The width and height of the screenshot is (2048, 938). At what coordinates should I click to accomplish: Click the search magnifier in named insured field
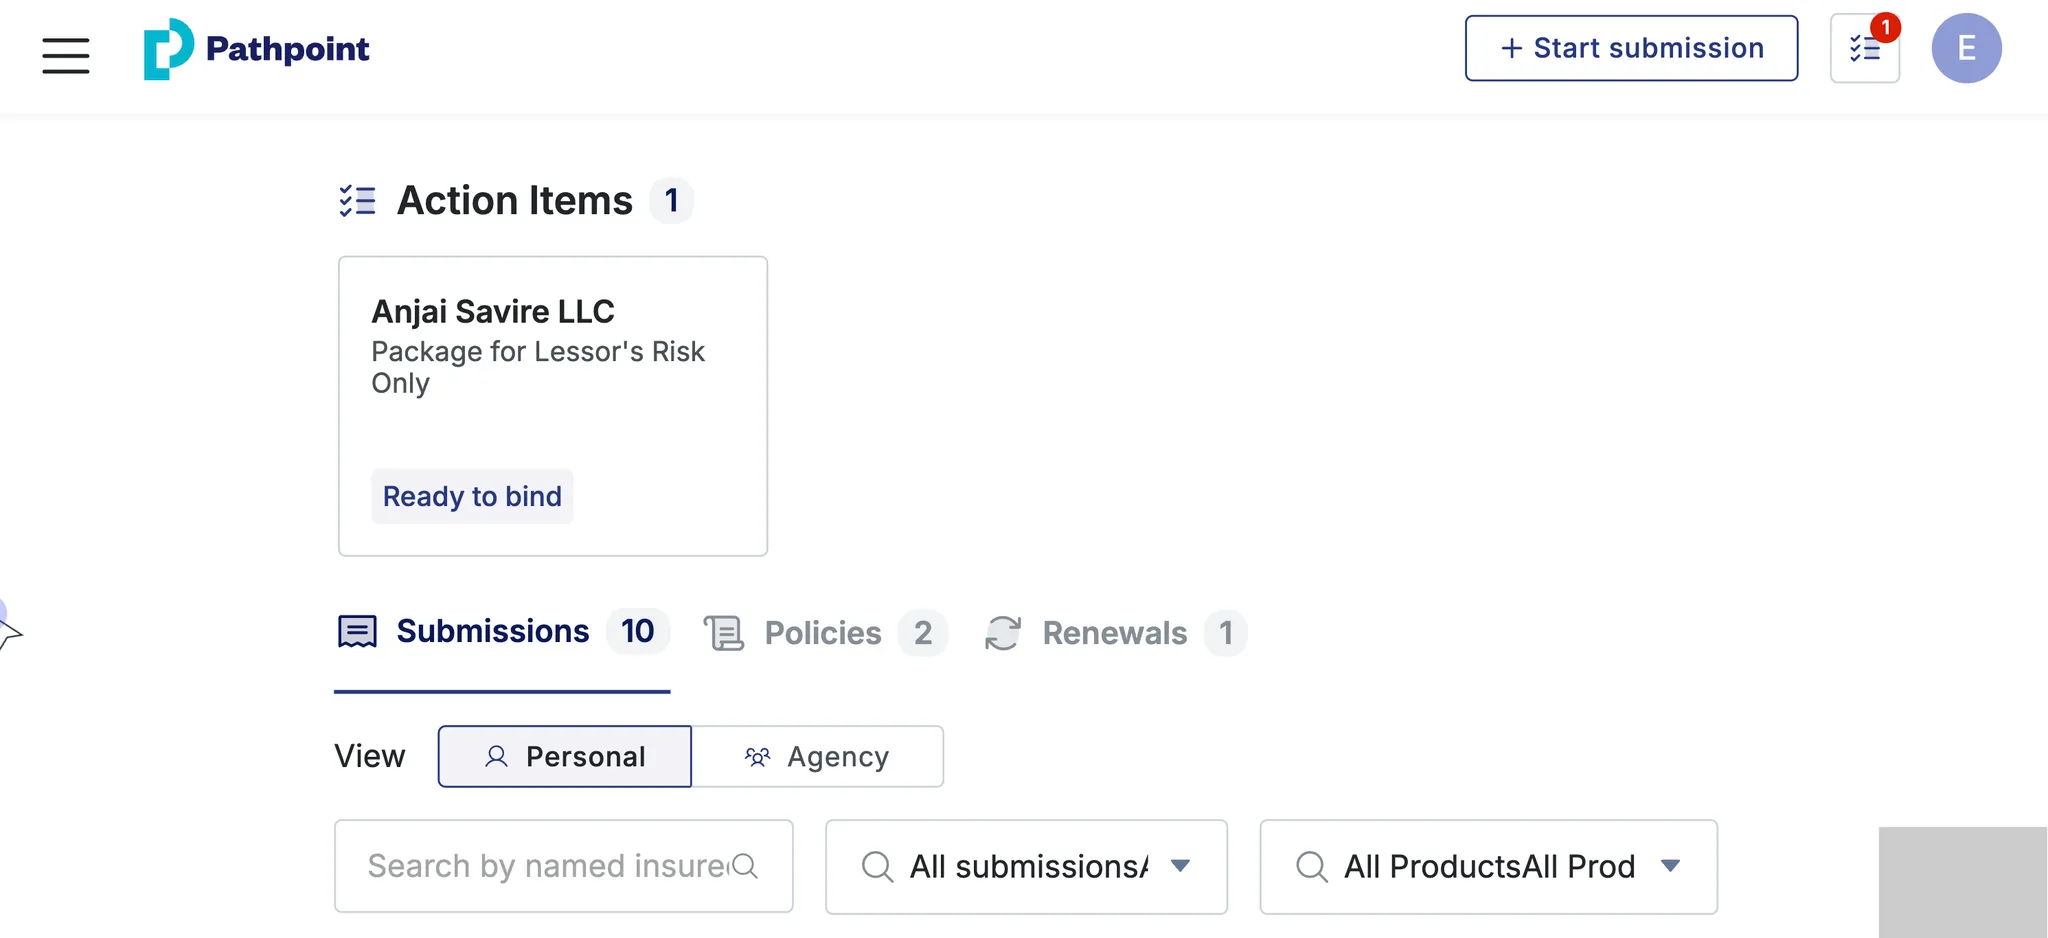pos(745,866)
